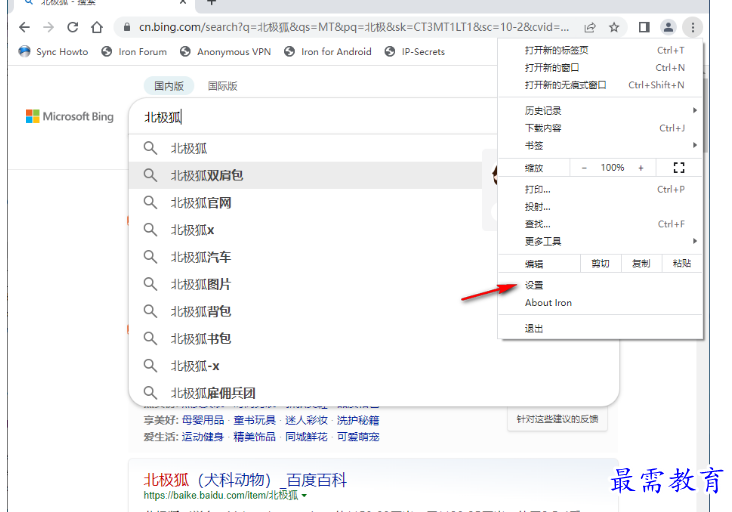Click search icon beside 北极狐汽车

[150, 257]
